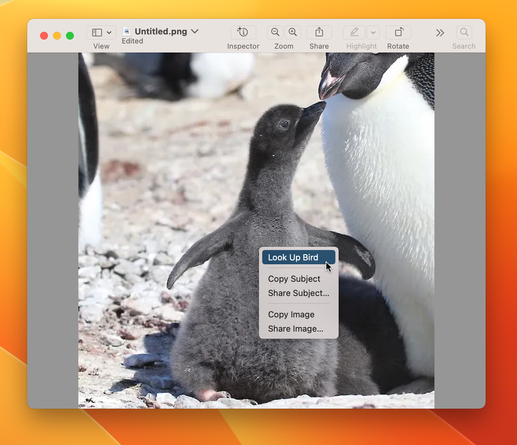Viewport: 517px width, 445px height.
Task: Choose Share Subject… menu entry
Action: (299, 293)
